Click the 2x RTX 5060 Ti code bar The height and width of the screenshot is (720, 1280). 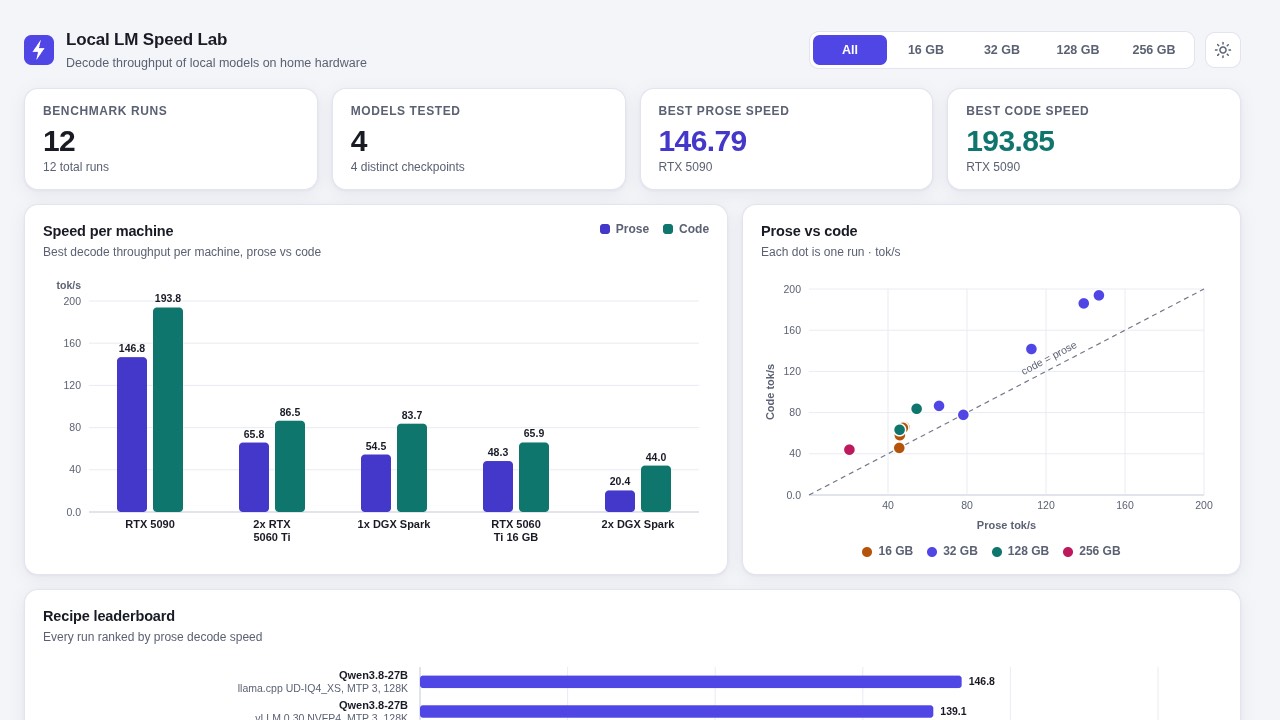coord(290,466)
